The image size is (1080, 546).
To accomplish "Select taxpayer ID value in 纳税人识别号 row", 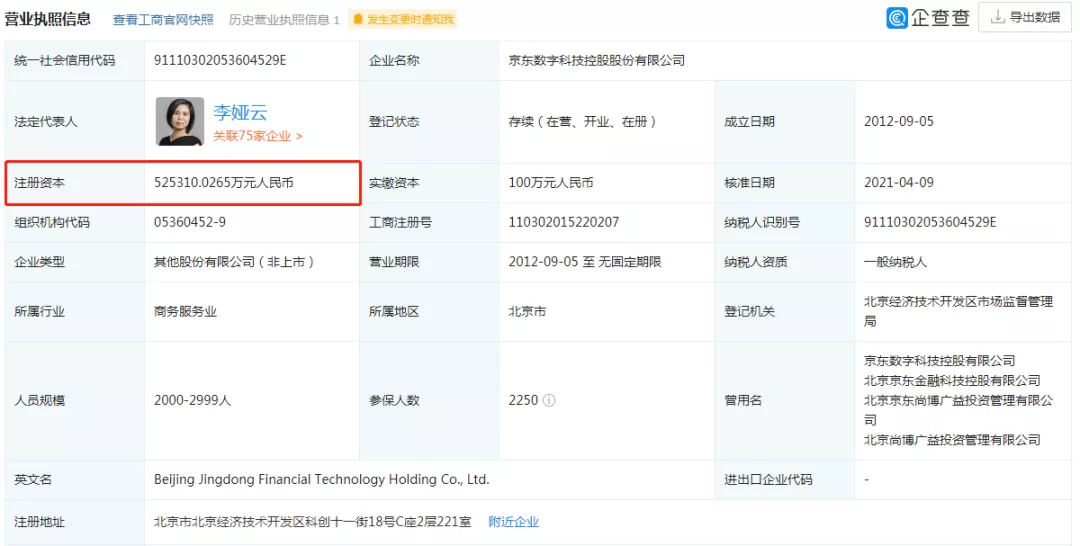I will [x=930, y=222].
